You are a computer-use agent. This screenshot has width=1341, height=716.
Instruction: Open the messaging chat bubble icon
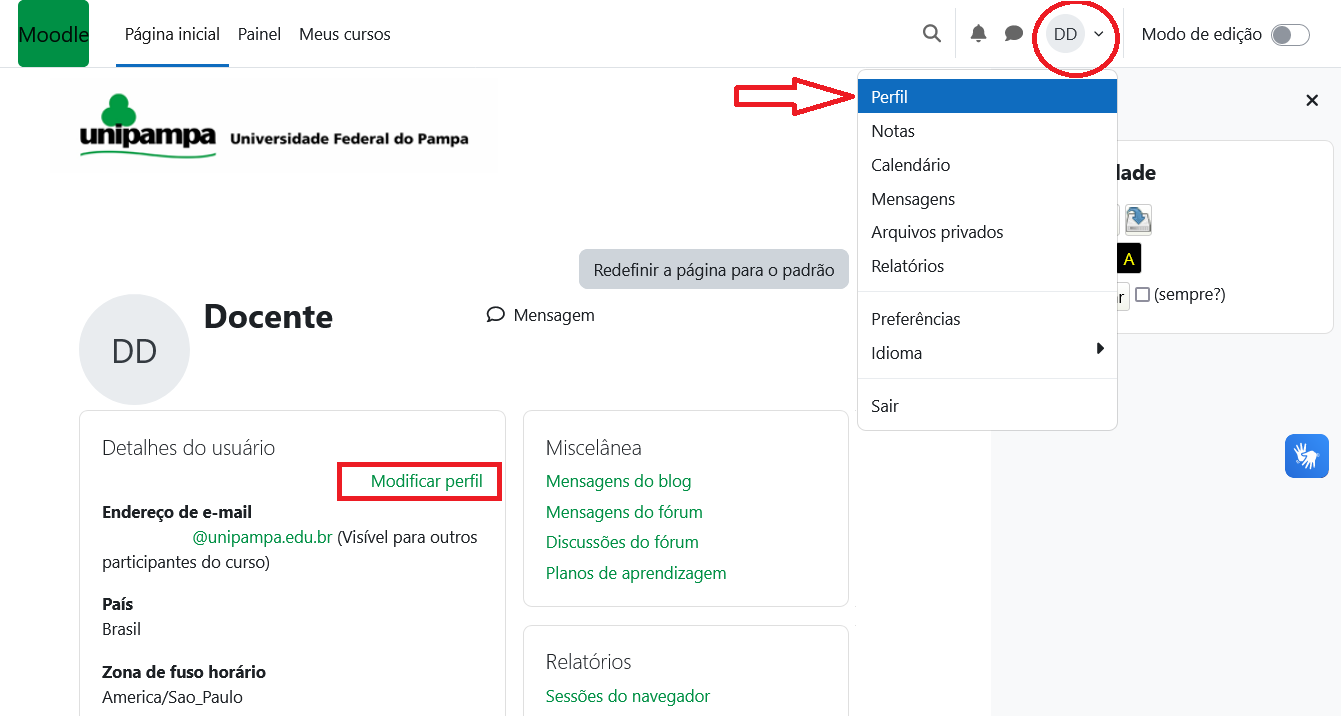pyautogui.click(x=1013, y=34)
